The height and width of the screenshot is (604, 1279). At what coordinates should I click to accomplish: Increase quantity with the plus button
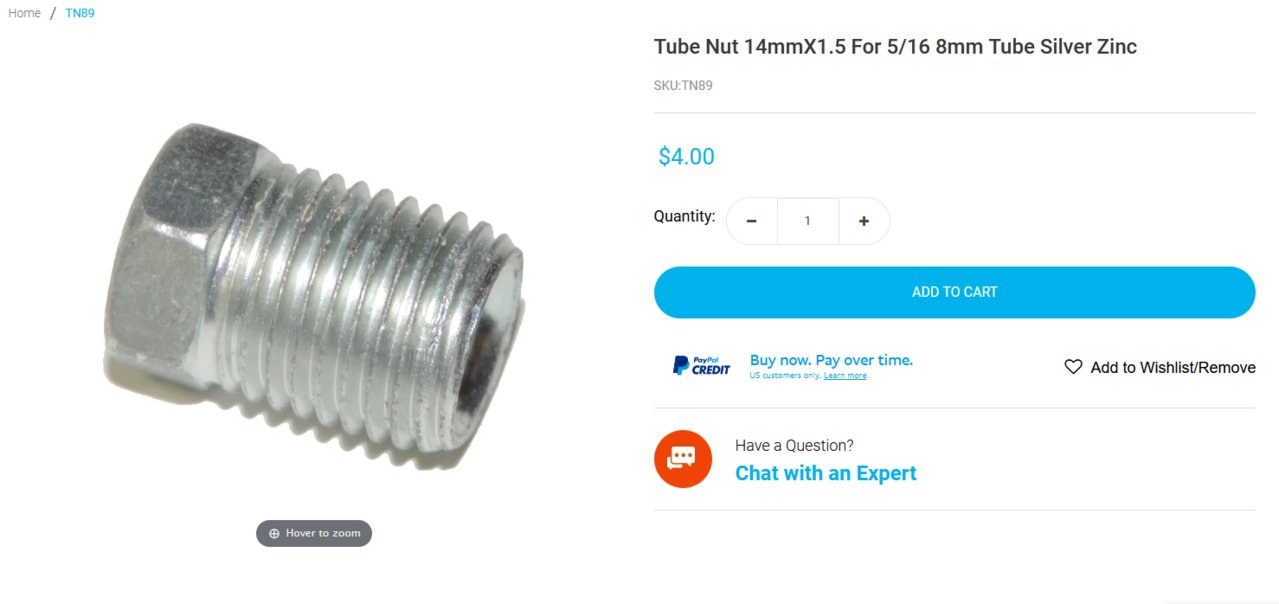click(x=864, y=221)
